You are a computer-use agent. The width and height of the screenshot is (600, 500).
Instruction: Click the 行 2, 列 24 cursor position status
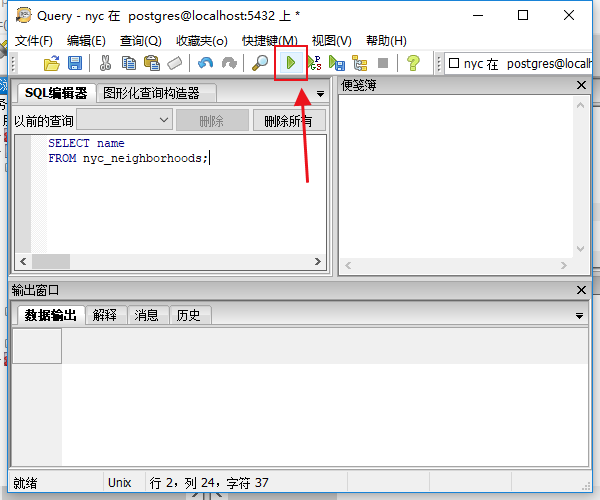(209, 483)
